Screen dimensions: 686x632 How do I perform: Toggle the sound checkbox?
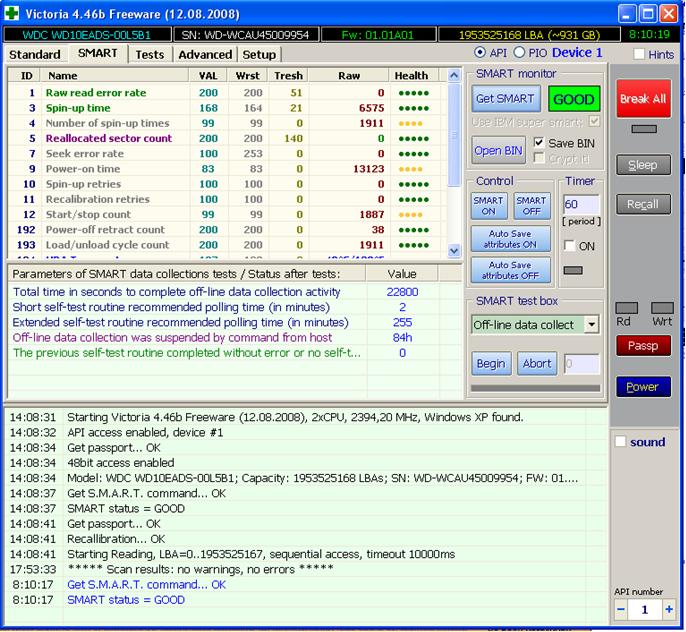620,441
